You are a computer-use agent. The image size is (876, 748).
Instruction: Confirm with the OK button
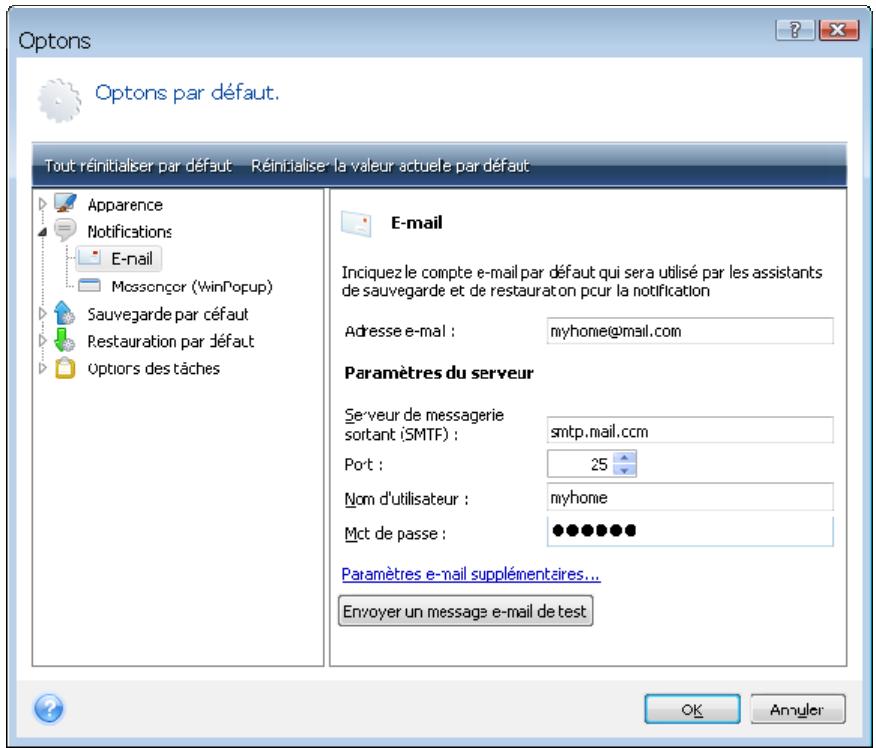click(x=692, y=709)
